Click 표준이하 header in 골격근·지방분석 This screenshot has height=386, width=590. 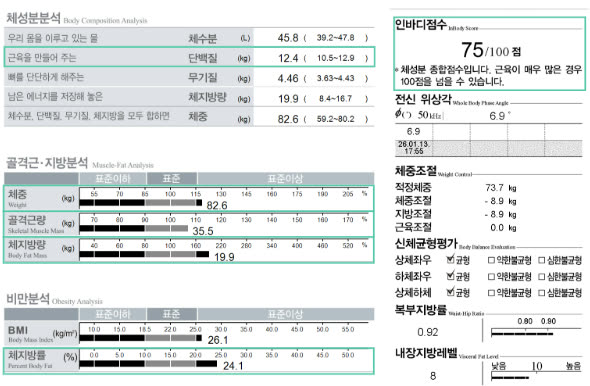[x=113, y=178]
